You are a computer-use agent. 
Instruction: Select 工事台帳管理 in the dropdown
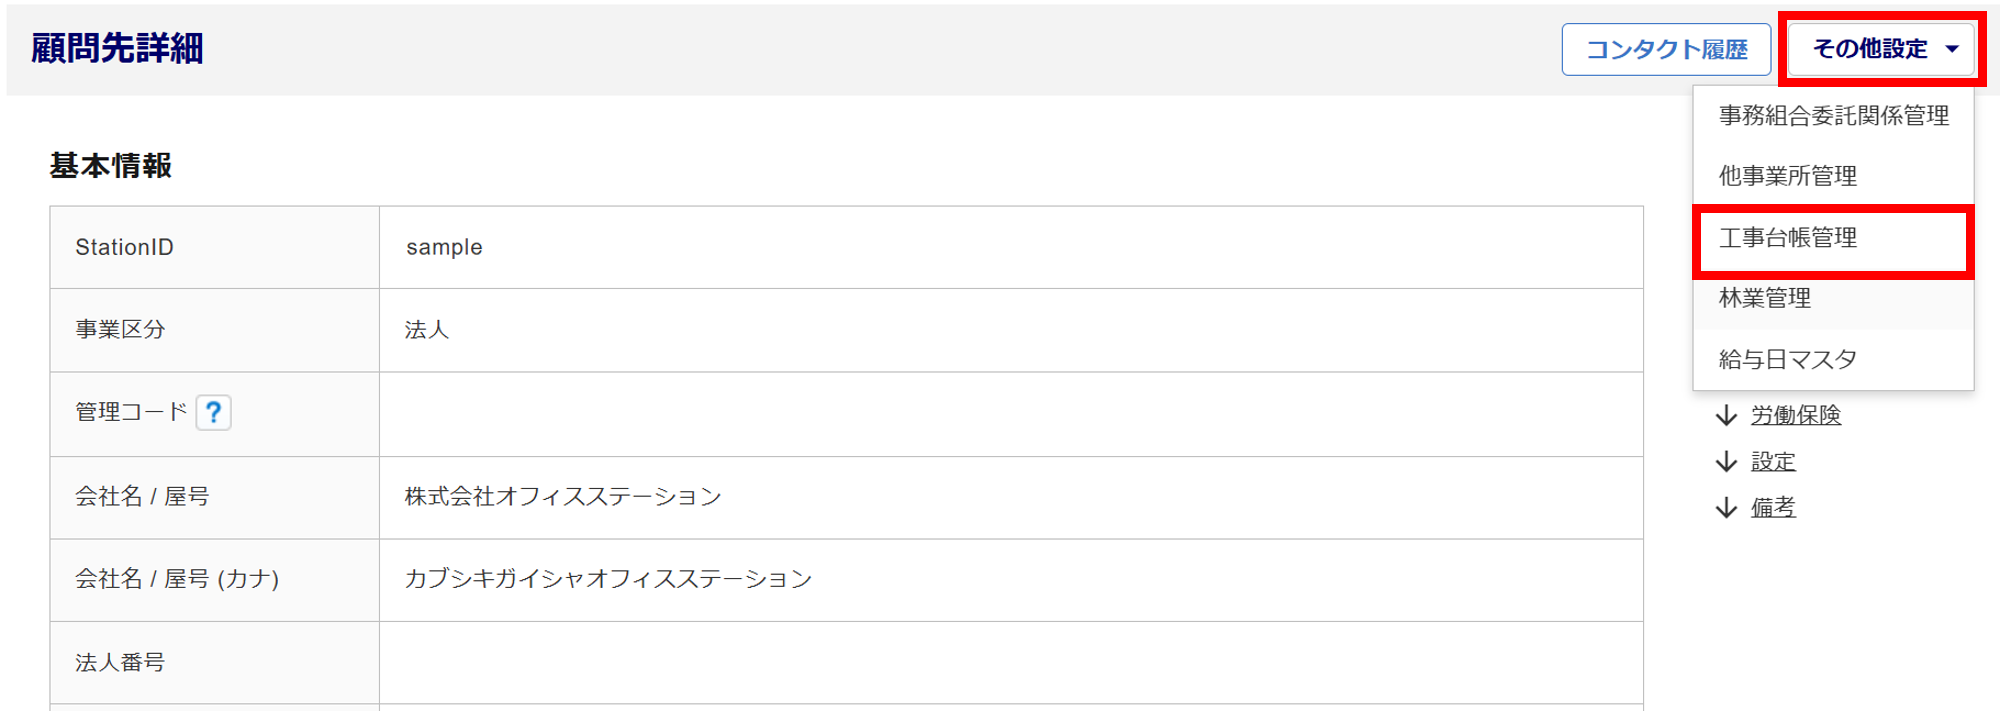1787,238
